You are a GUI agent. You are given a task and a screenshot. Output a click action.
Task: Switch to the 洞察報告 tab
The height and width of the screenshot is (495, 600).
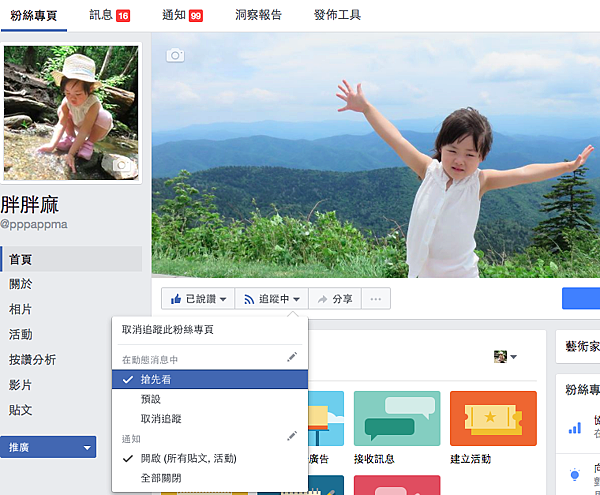(x=258, y=15)
